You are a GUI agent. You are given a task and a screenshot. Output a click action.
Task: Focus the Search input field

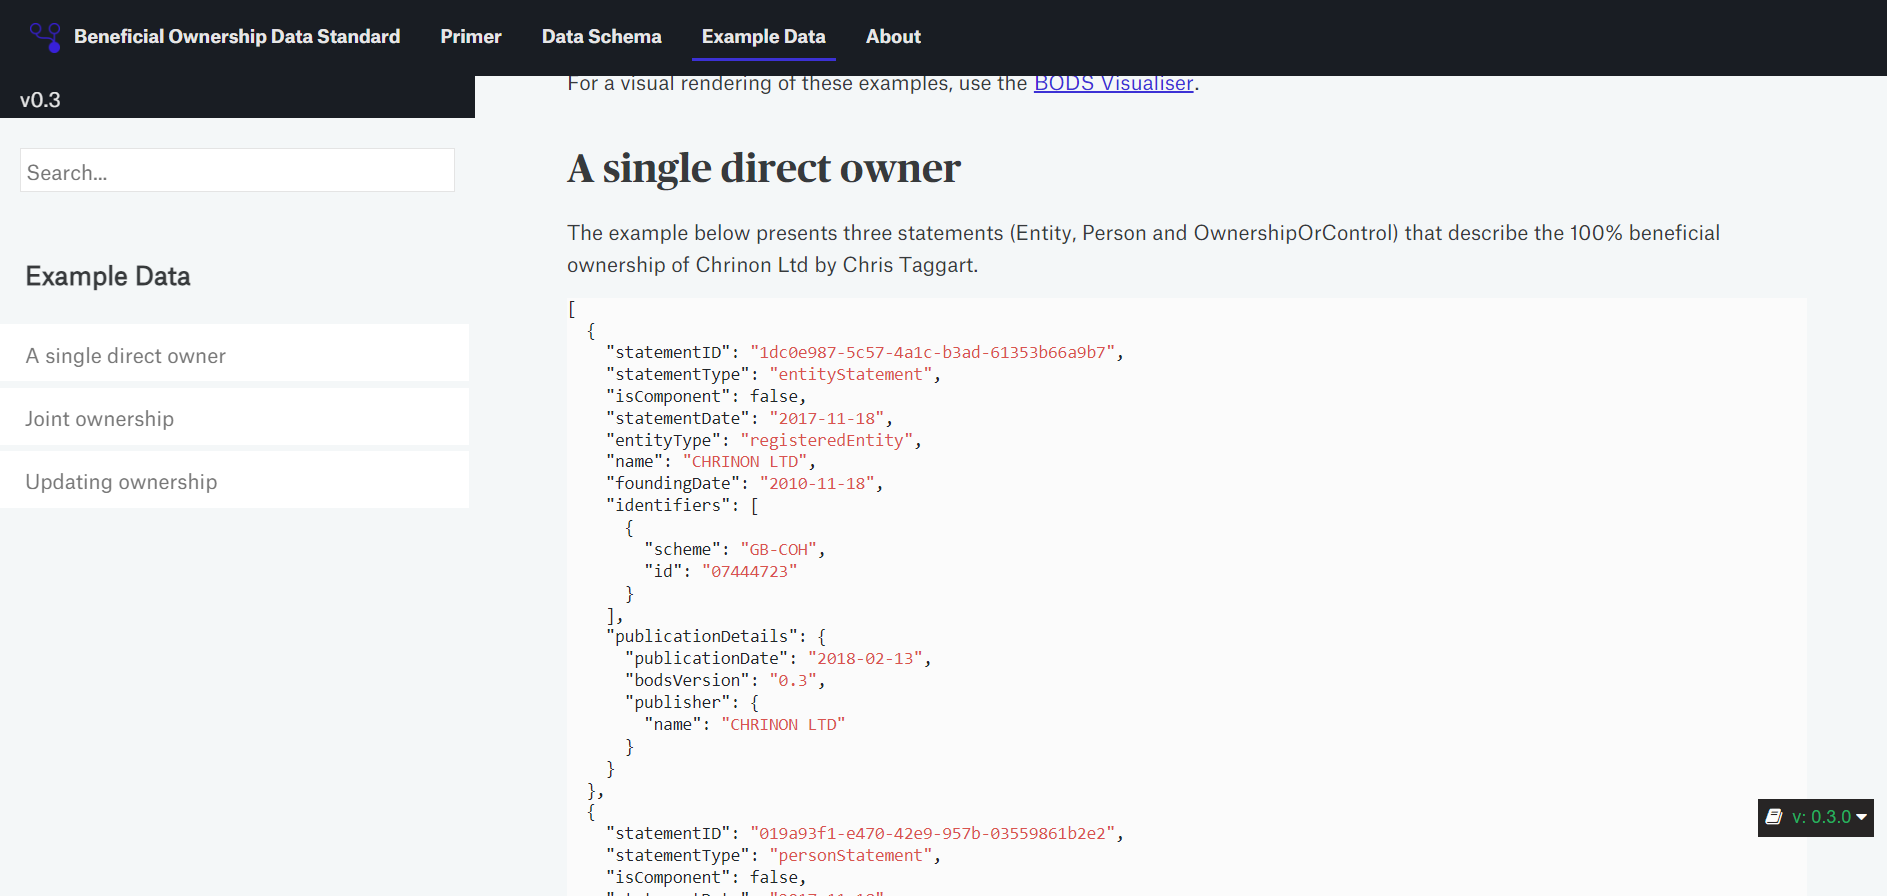point(237,171)
